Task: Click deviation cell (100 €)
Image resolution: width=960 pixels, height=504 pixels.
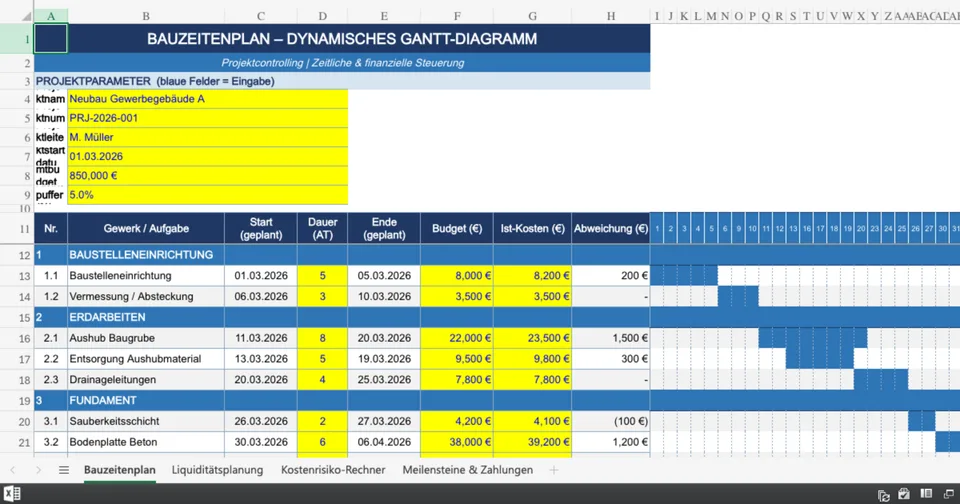Action: pyautogui.click(x=611, y=421)
